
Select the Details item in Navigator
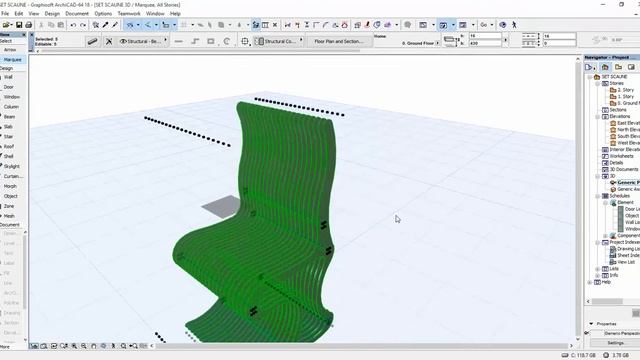coord(616,163)
